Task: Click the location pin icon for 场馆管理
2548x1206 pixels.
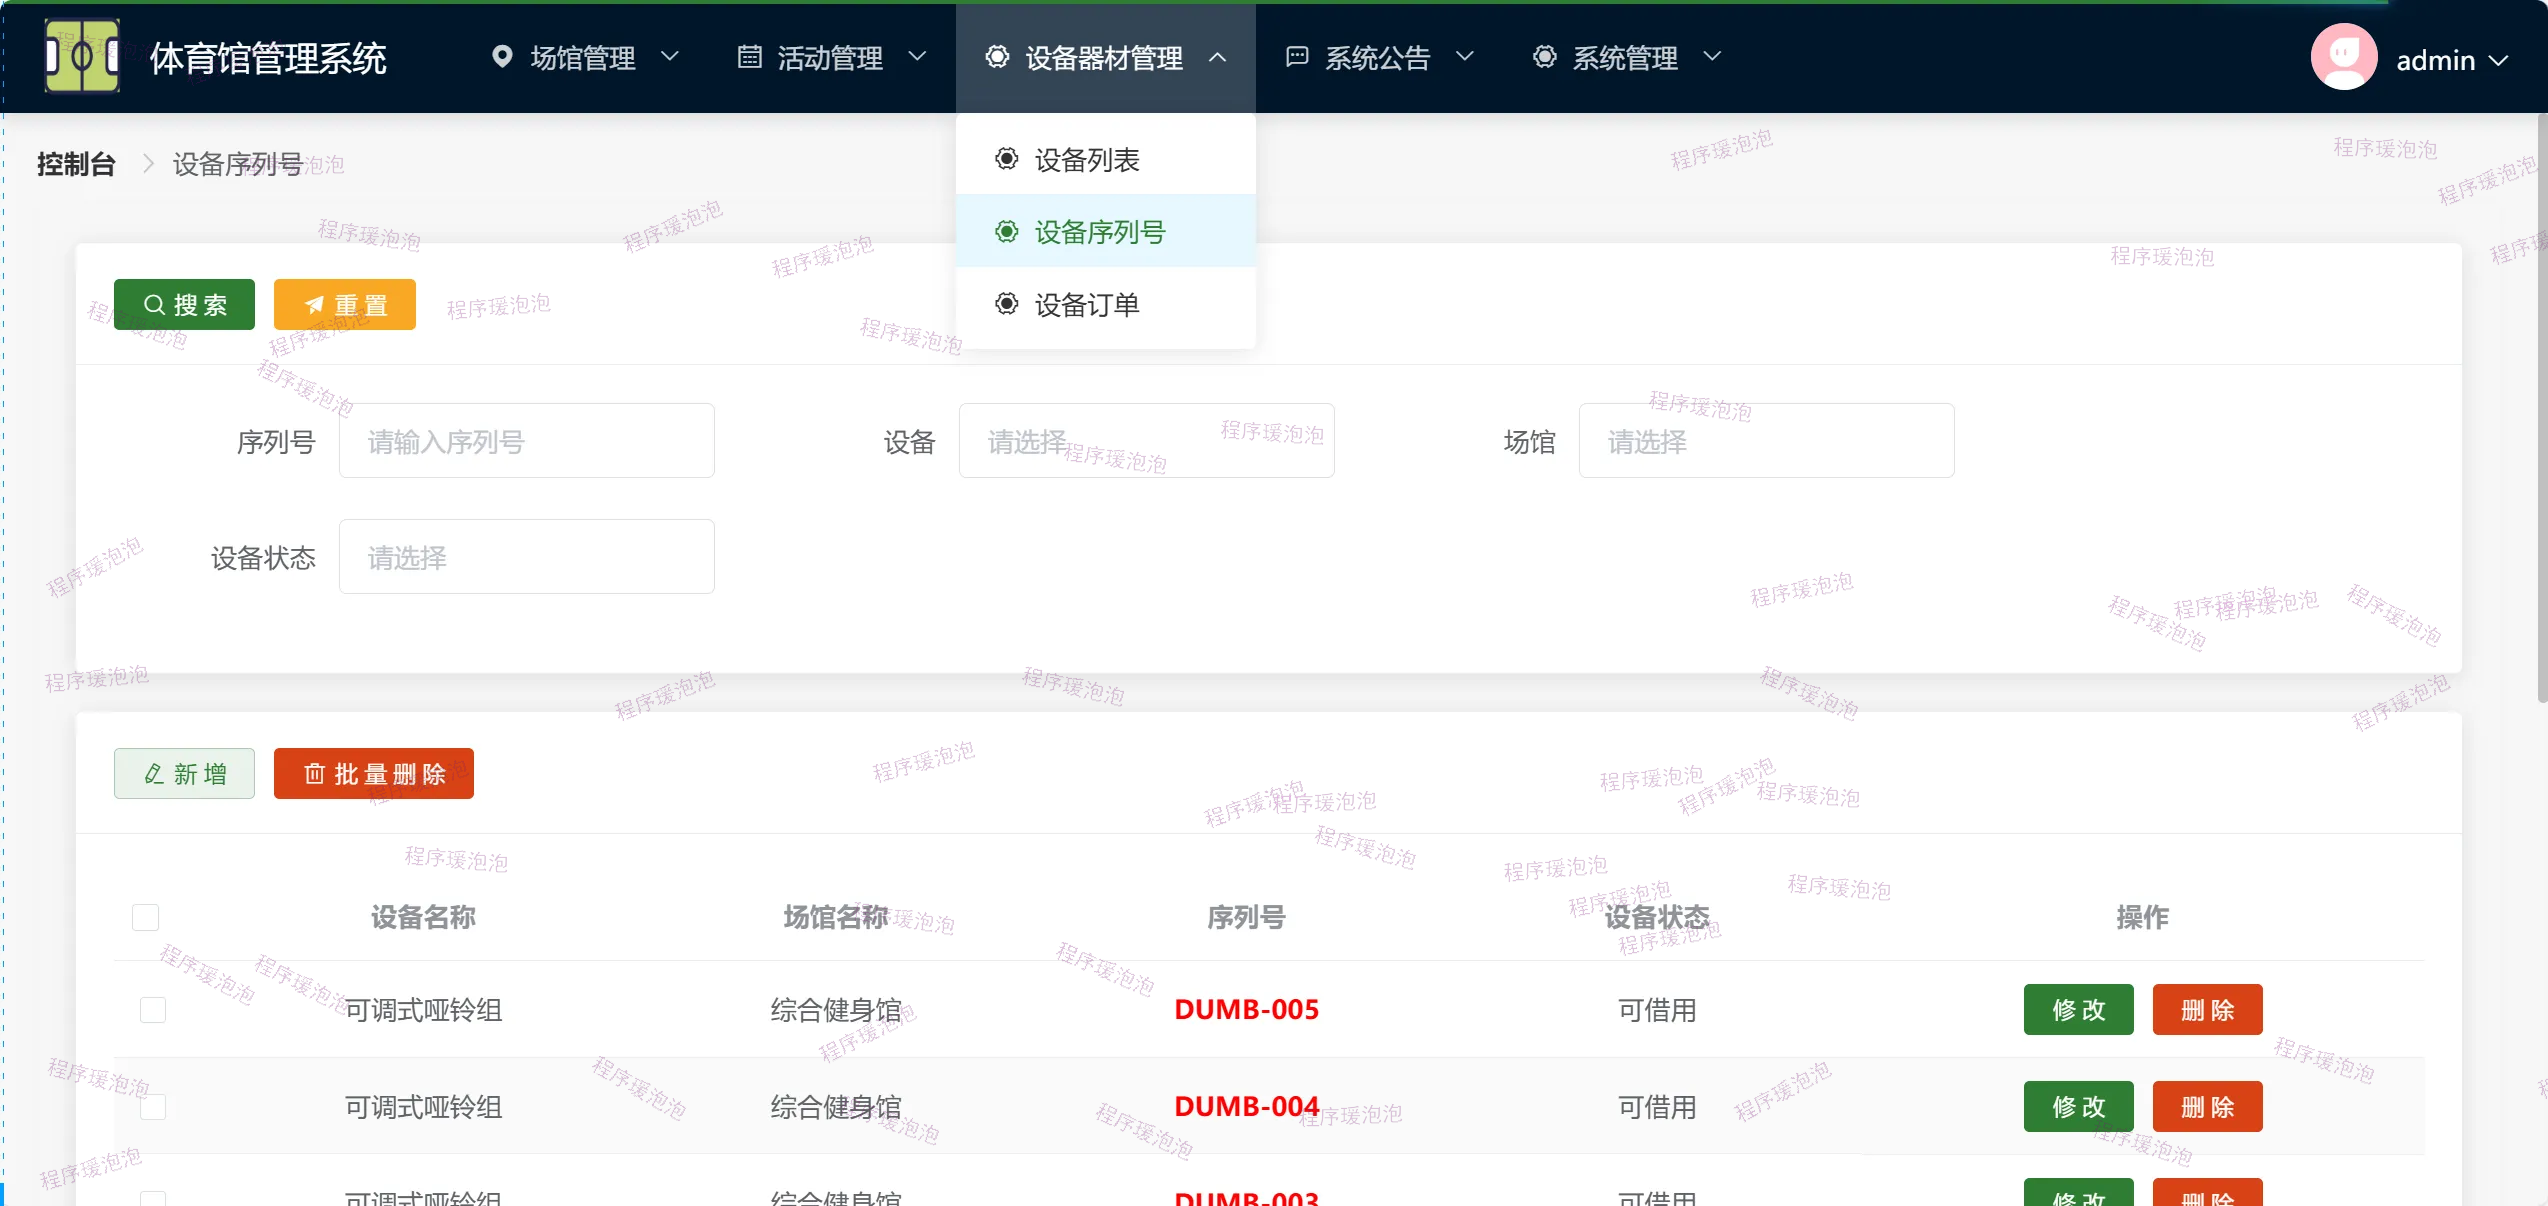Action: pos(502,57)
